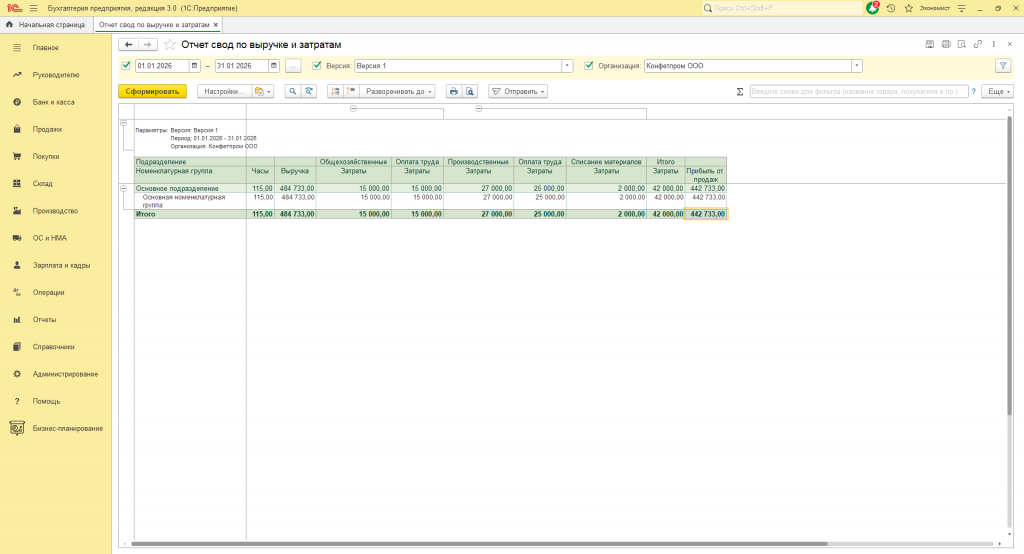This screenshot has height=554, width=1024.
Task: Add report to favorites with star icon
Action: [170, 45]
